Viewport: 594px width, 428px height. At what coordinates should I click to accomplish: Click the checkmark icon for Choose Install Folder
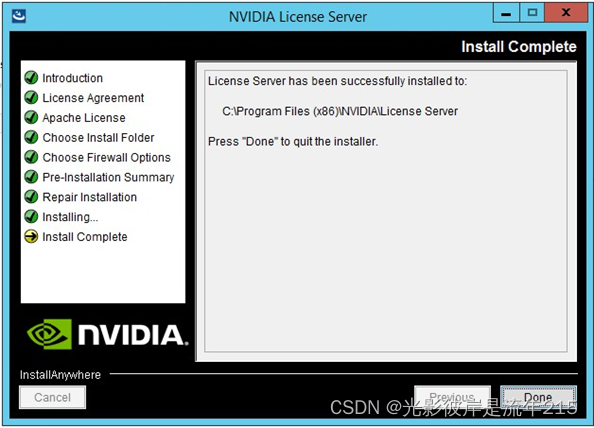31,137
